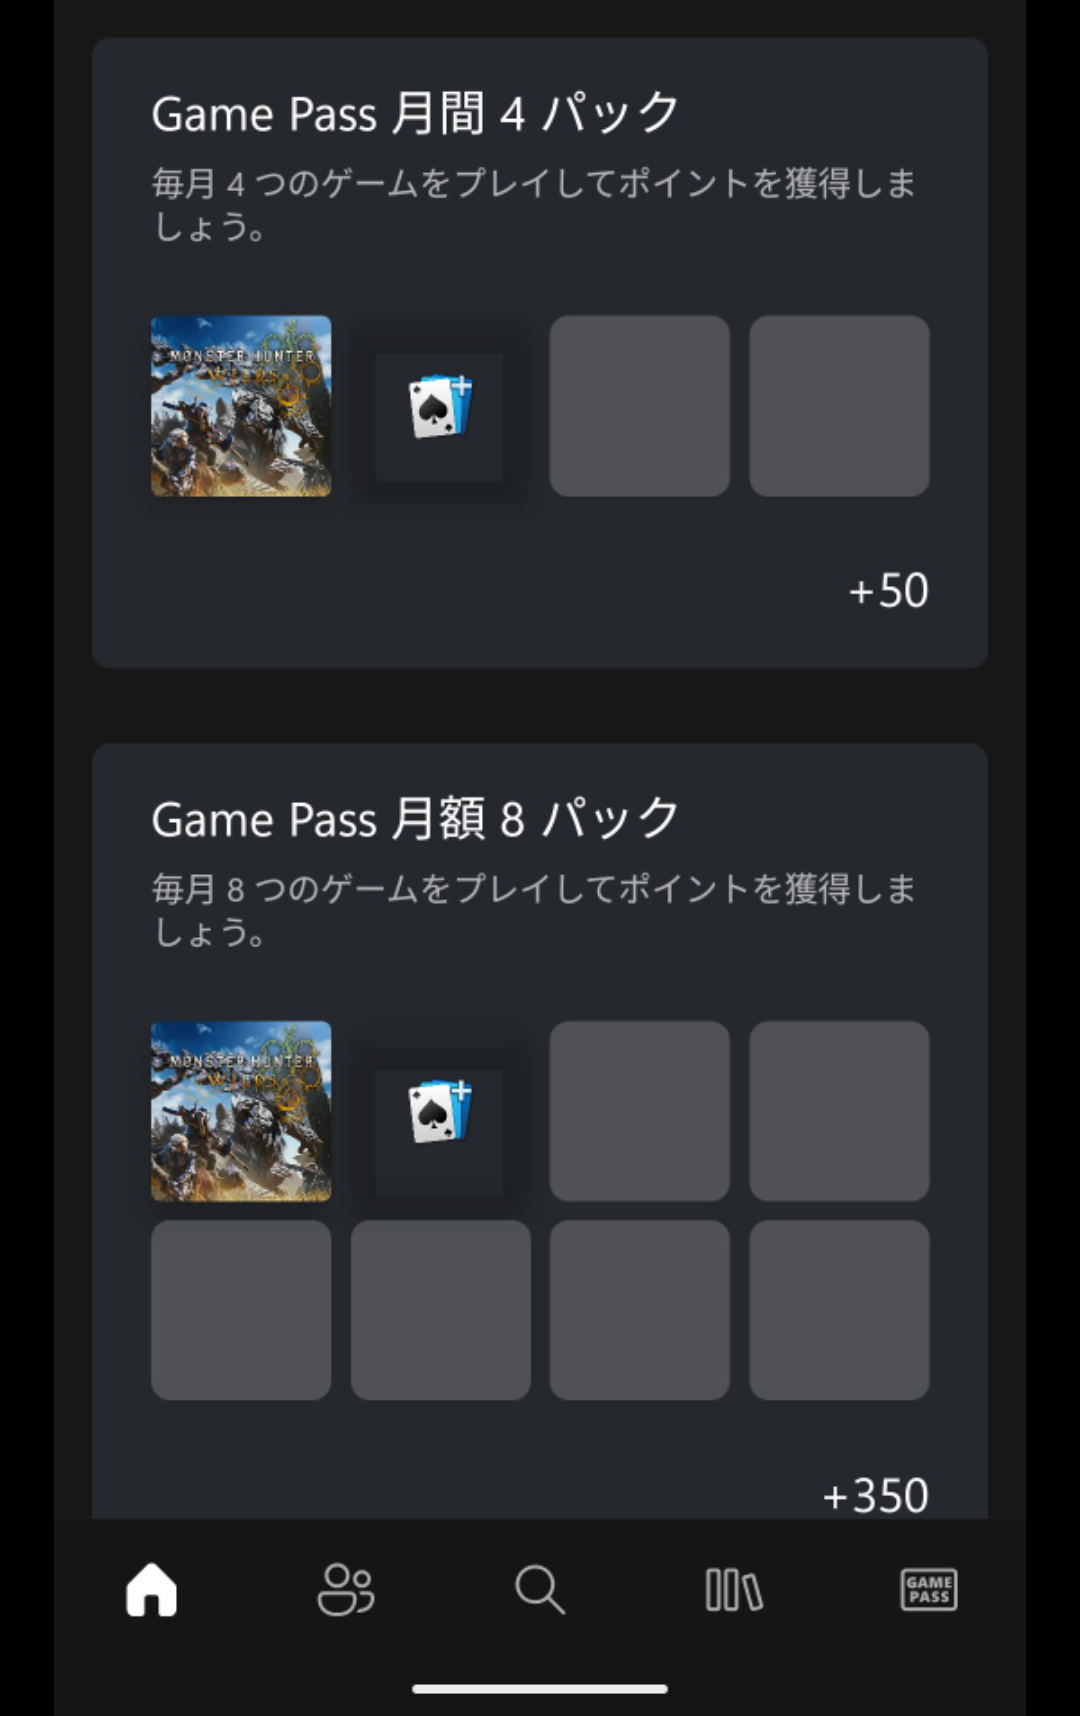Open Monster Hunter Wilds in 月額 8 パック
1080x1716 pixels.
241,1111
